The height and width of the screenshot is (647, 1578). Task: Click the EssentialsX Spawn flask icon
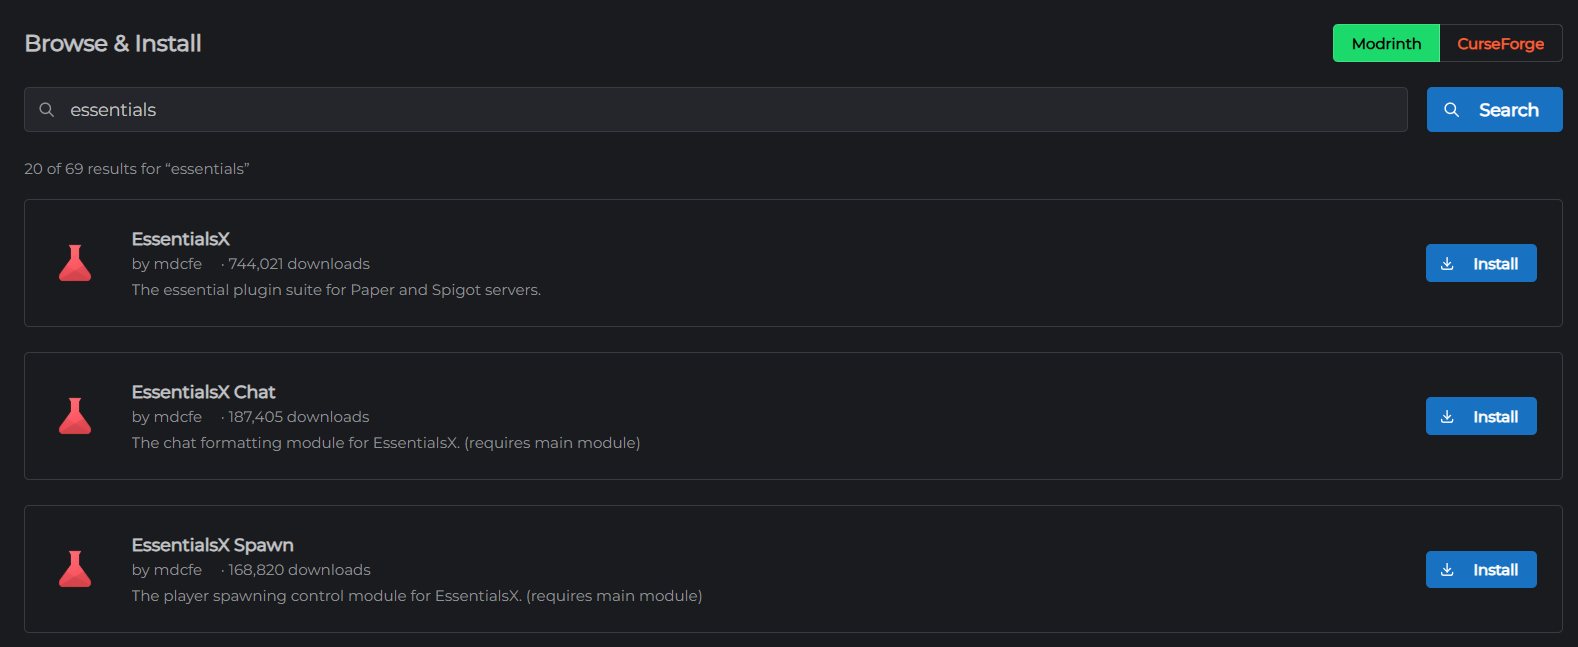(75, 569)
